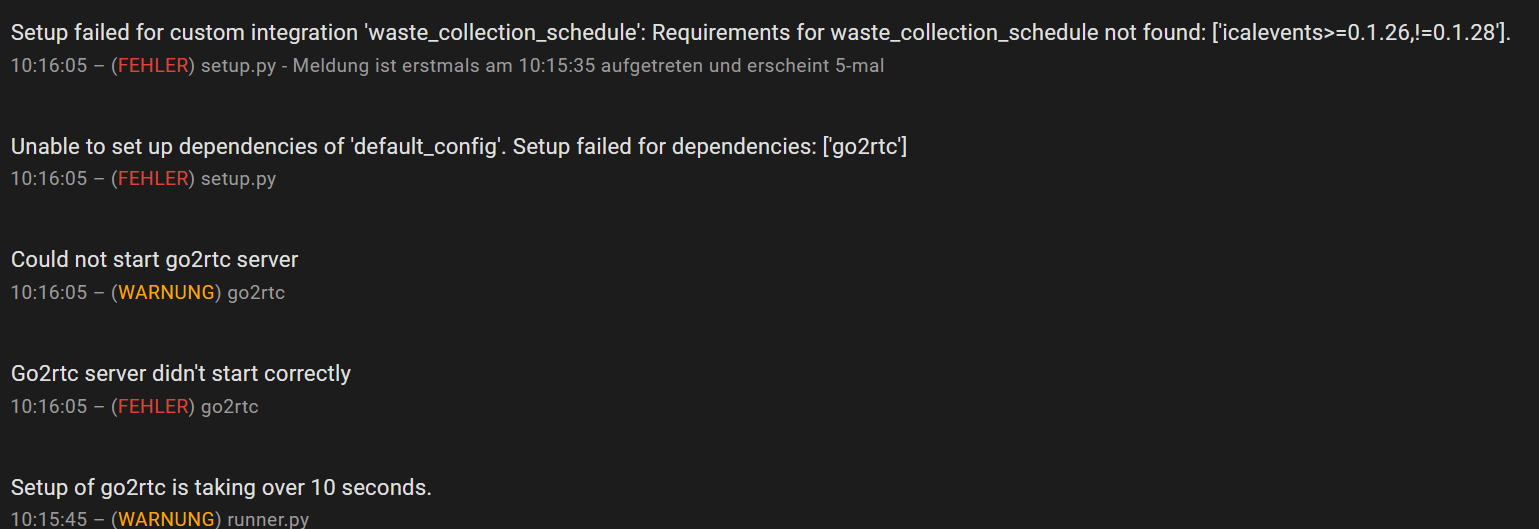Viewport: 1539px width, 529px height.
Task: Click the orange WARNUNG label under 'Could not start go2rtc server'
Action: point(166,293)
